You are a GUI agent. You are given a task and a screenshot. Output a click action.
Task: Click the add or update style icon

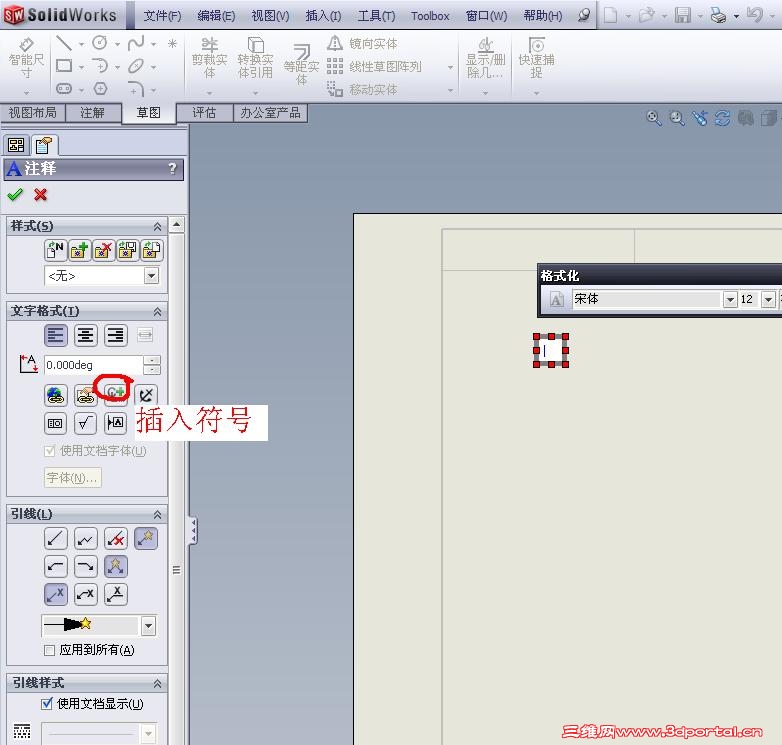tap(79, 250)
